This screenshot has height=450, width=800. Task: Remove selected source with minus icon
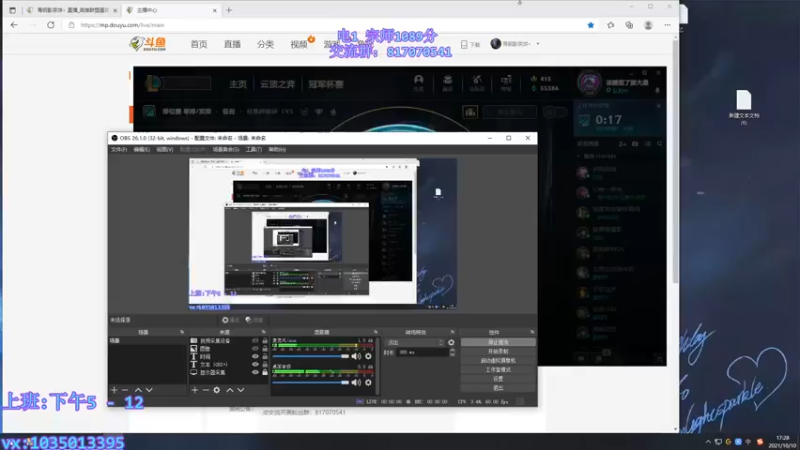tap(206, 390)
